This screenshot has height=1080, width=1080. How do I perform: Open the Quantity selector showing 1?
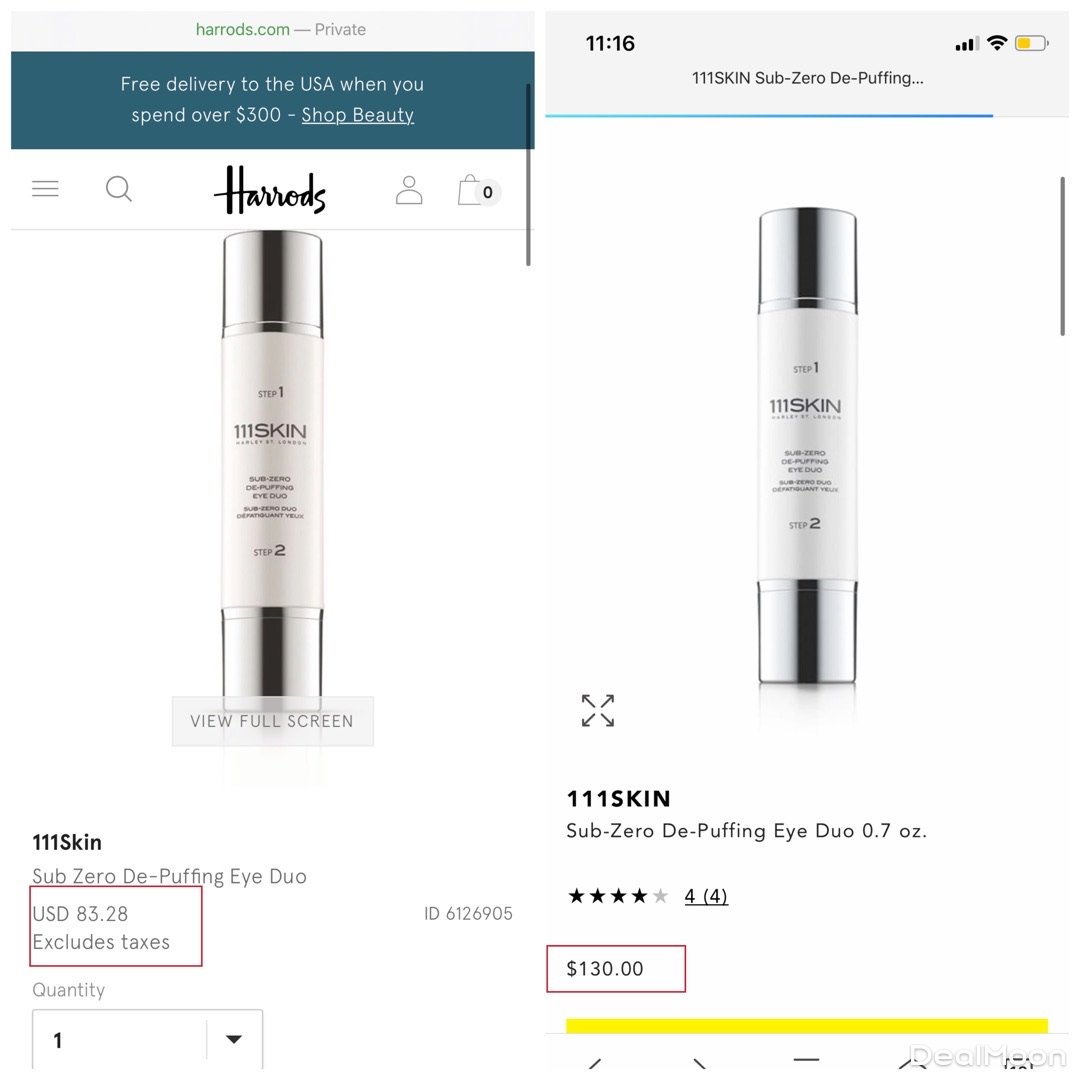click(x=147, y=1039)
